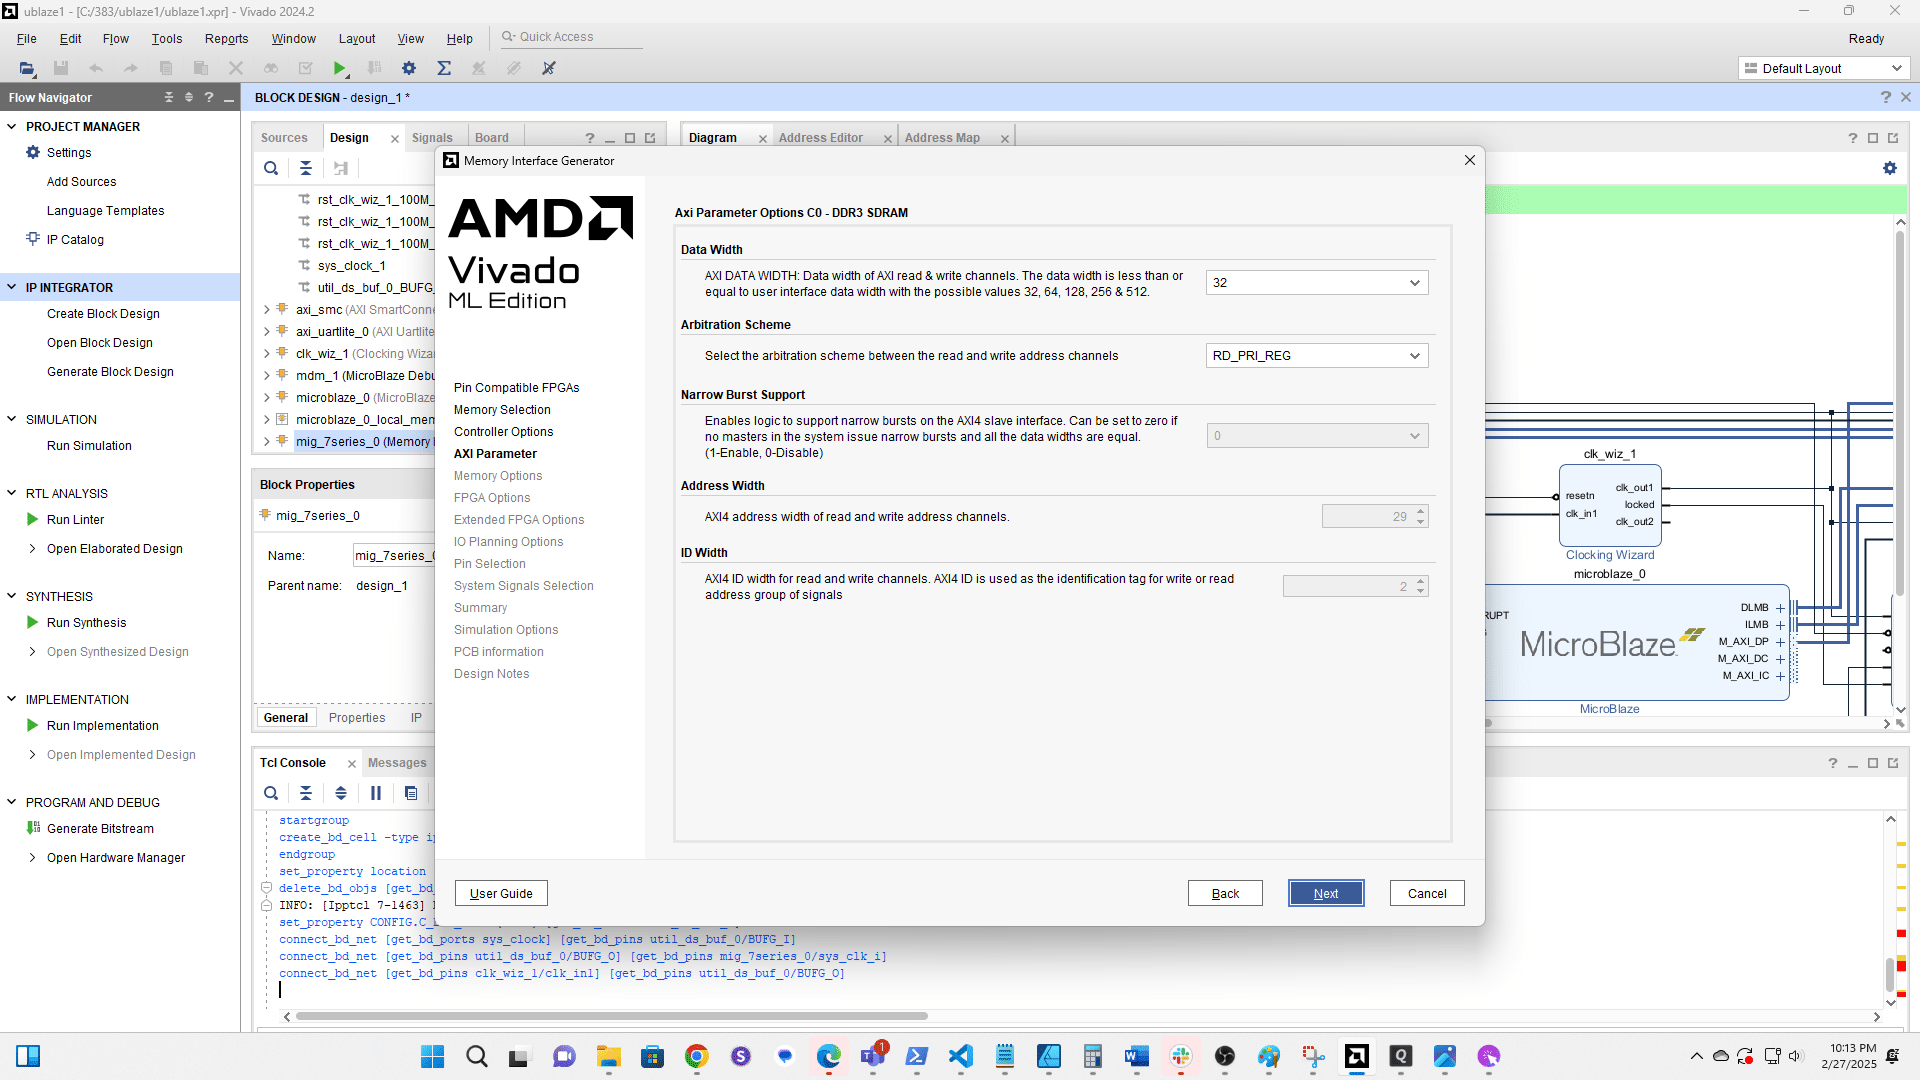Image resolution: width=1920 pixels, height=1080 pixels.
Task: Click the sigma Reports toolbar icon
Action: point(444,68)
